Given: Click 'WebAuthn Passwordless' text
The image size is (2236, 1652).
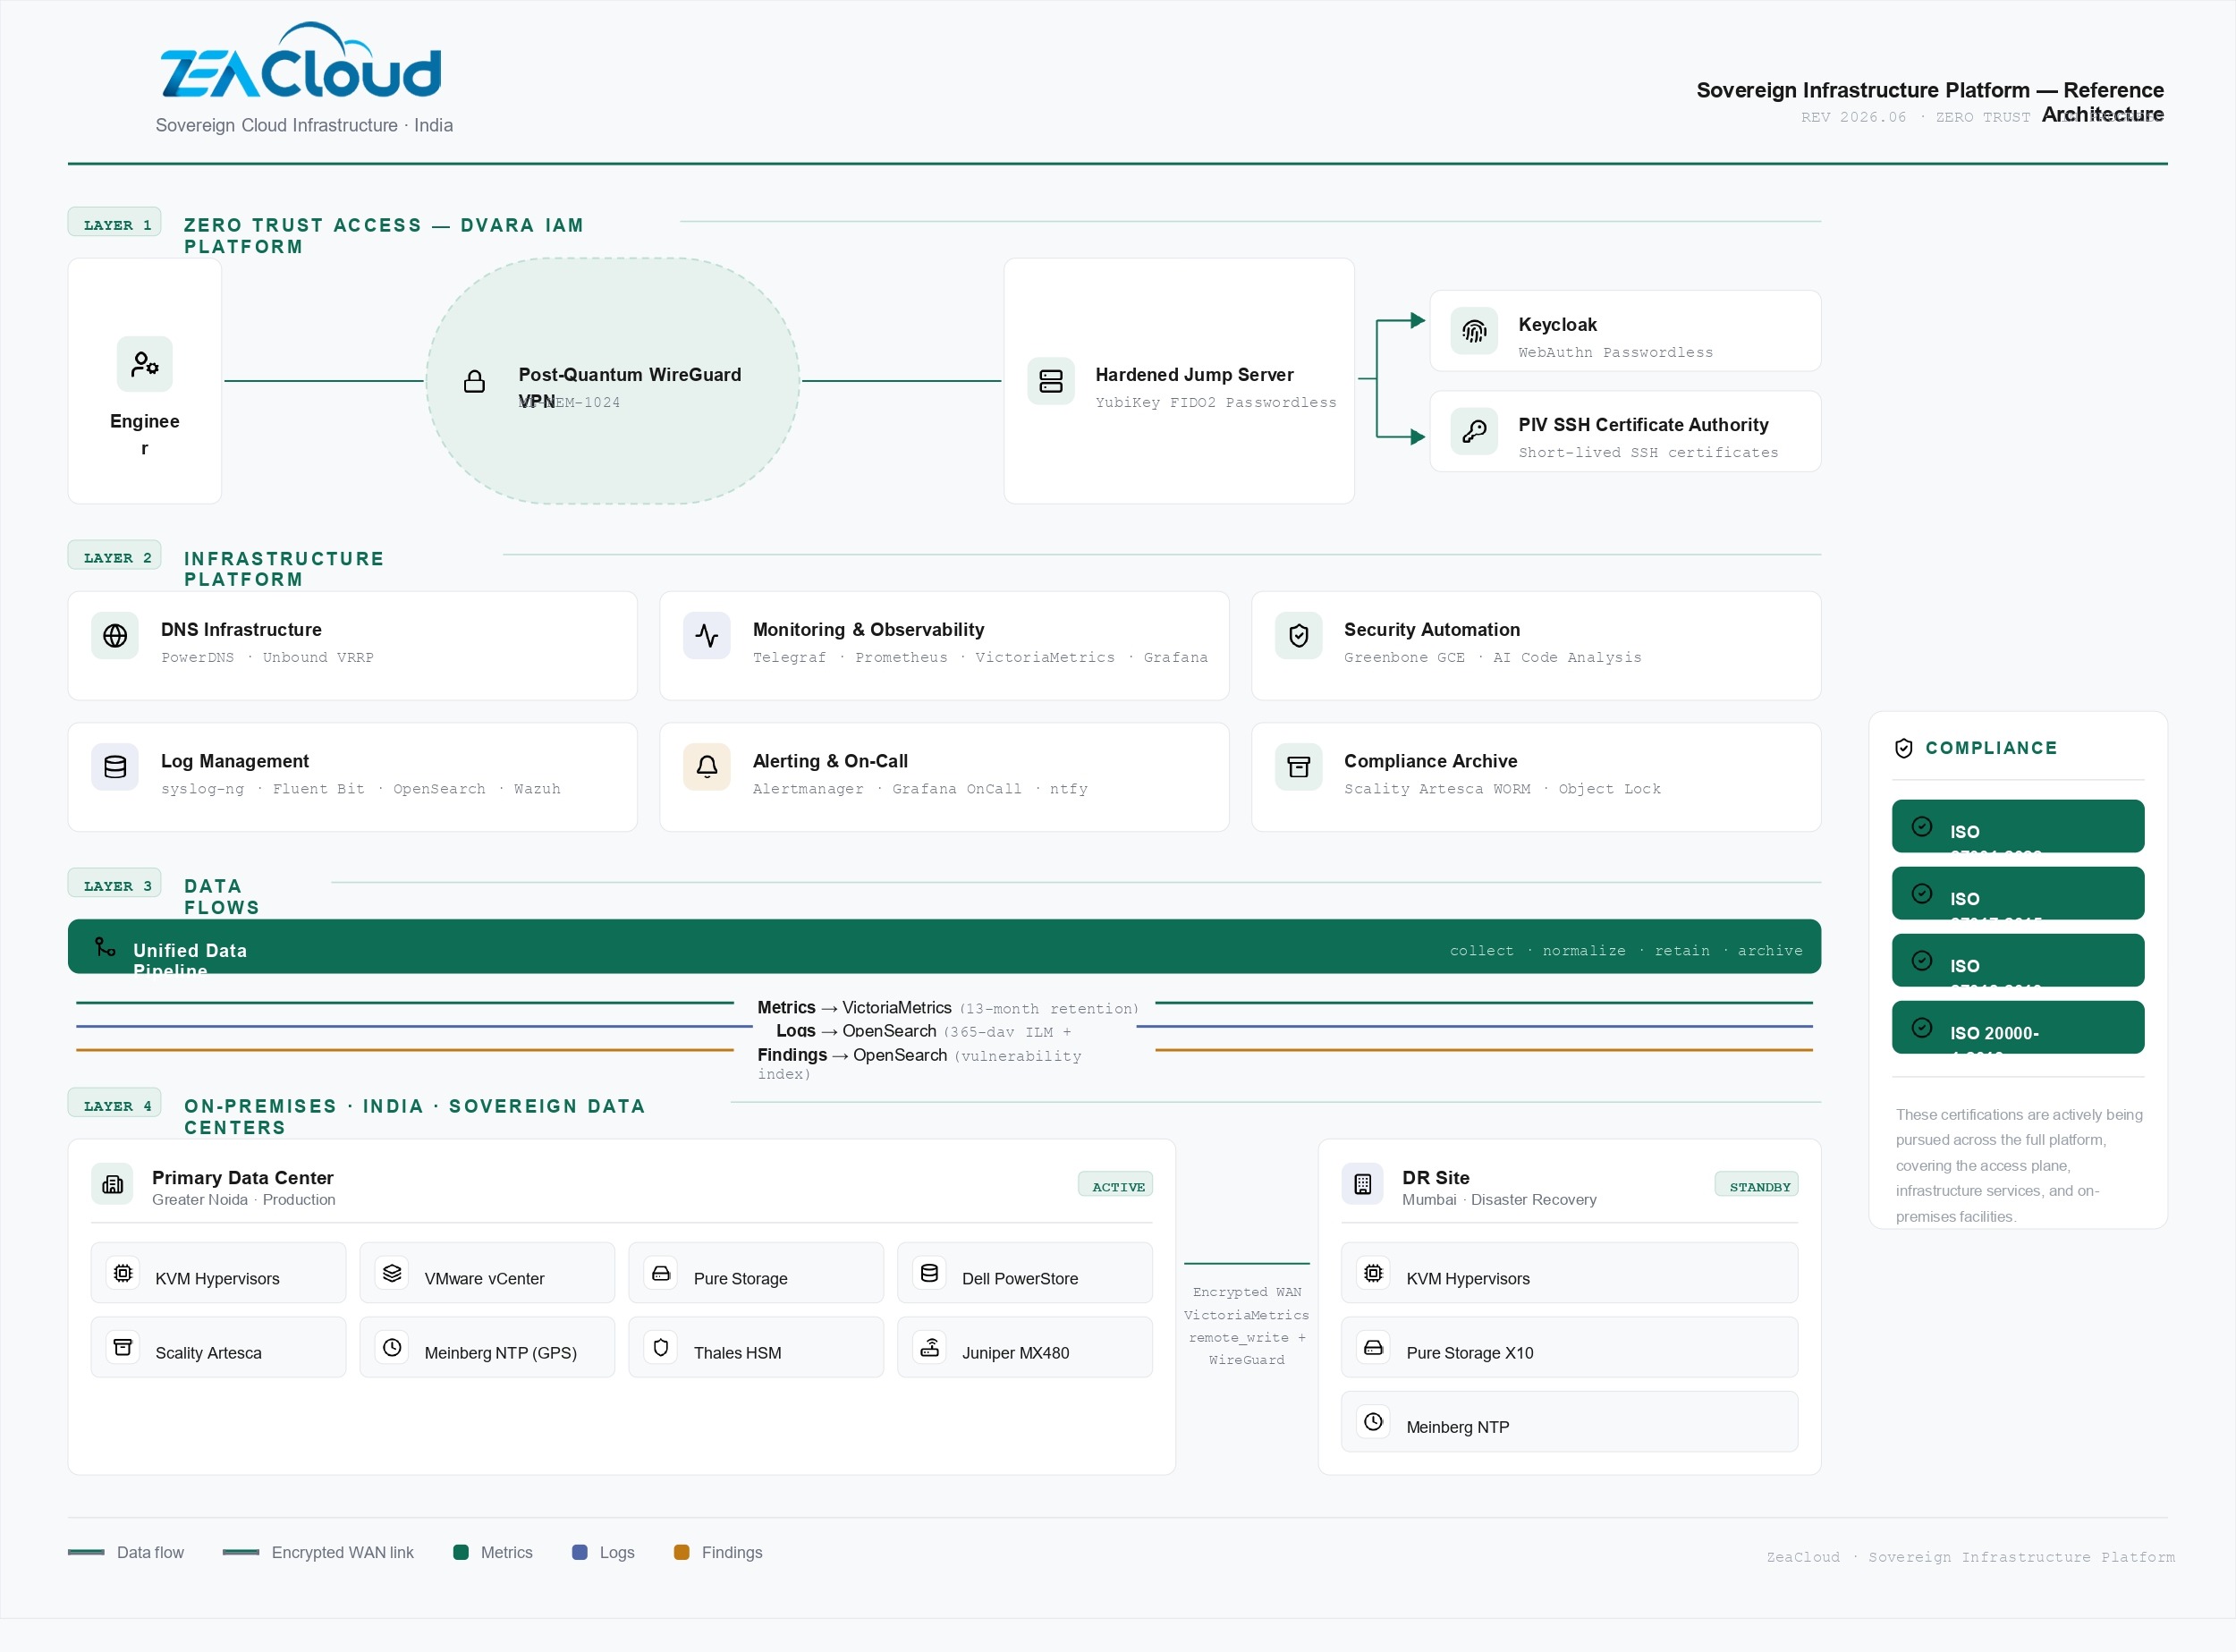Looking at the screenshot, I should click(1615, 352).
